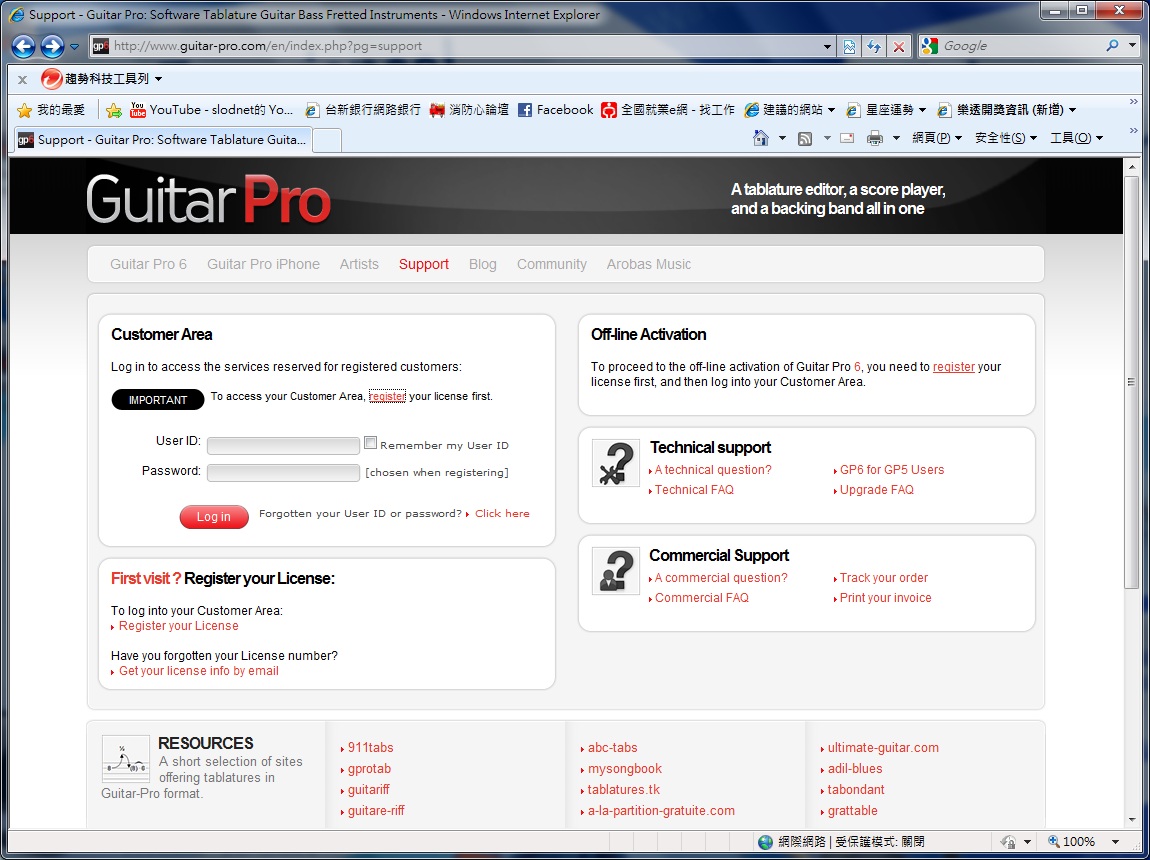
Task: Click the browser Forward arrow button
Action: 52,46
